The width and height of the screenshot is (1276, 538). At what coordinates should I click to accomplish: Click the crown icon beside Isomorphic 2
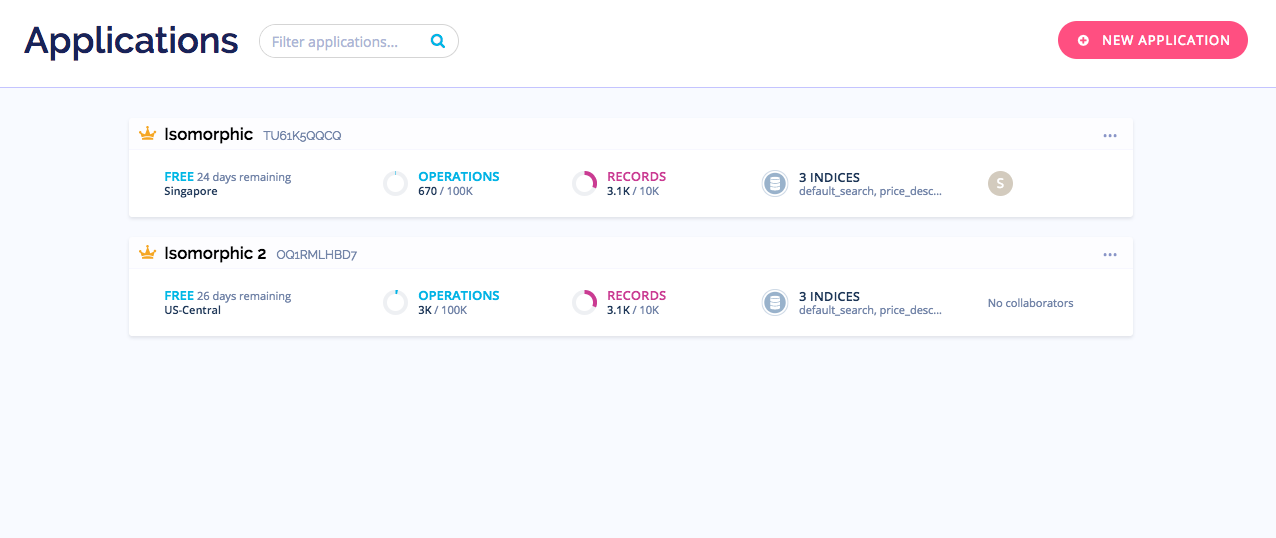coord(148,253)
